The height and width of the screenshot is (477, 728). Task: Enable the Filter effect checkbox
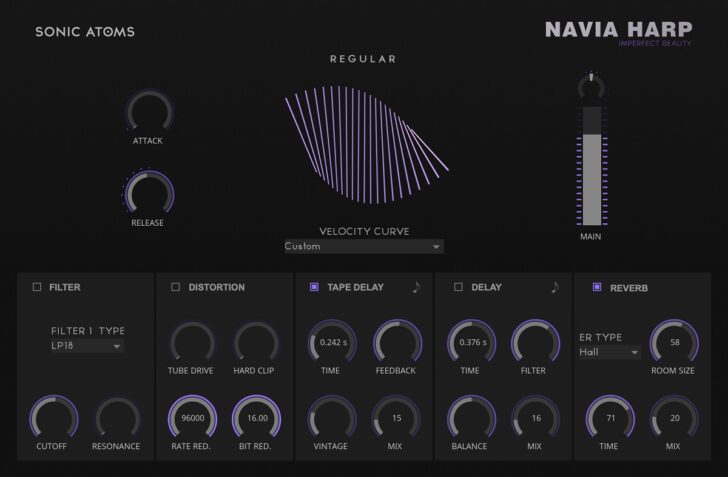point(37,287)
